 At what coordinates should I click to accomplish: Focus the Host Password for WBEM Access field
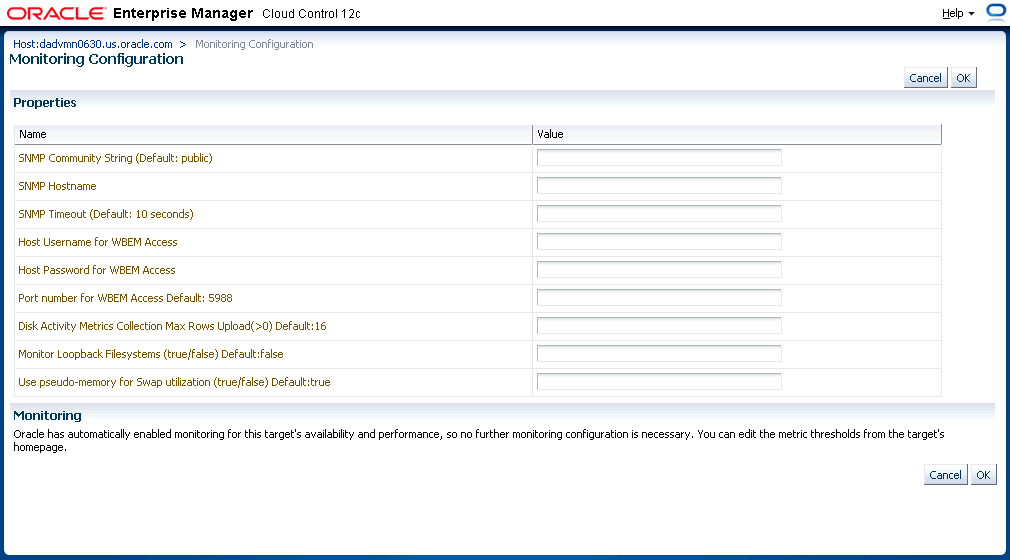(x=659, y=269)
